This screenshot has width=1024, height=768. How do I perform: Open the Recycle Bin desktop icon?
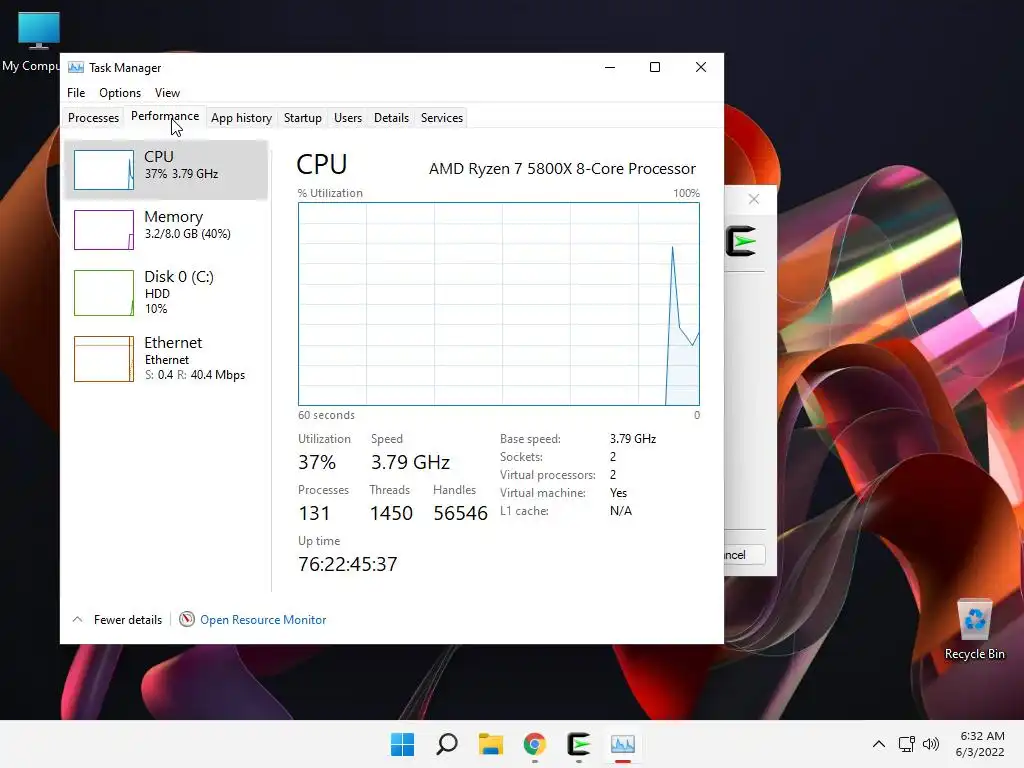[x=974, y=630]
